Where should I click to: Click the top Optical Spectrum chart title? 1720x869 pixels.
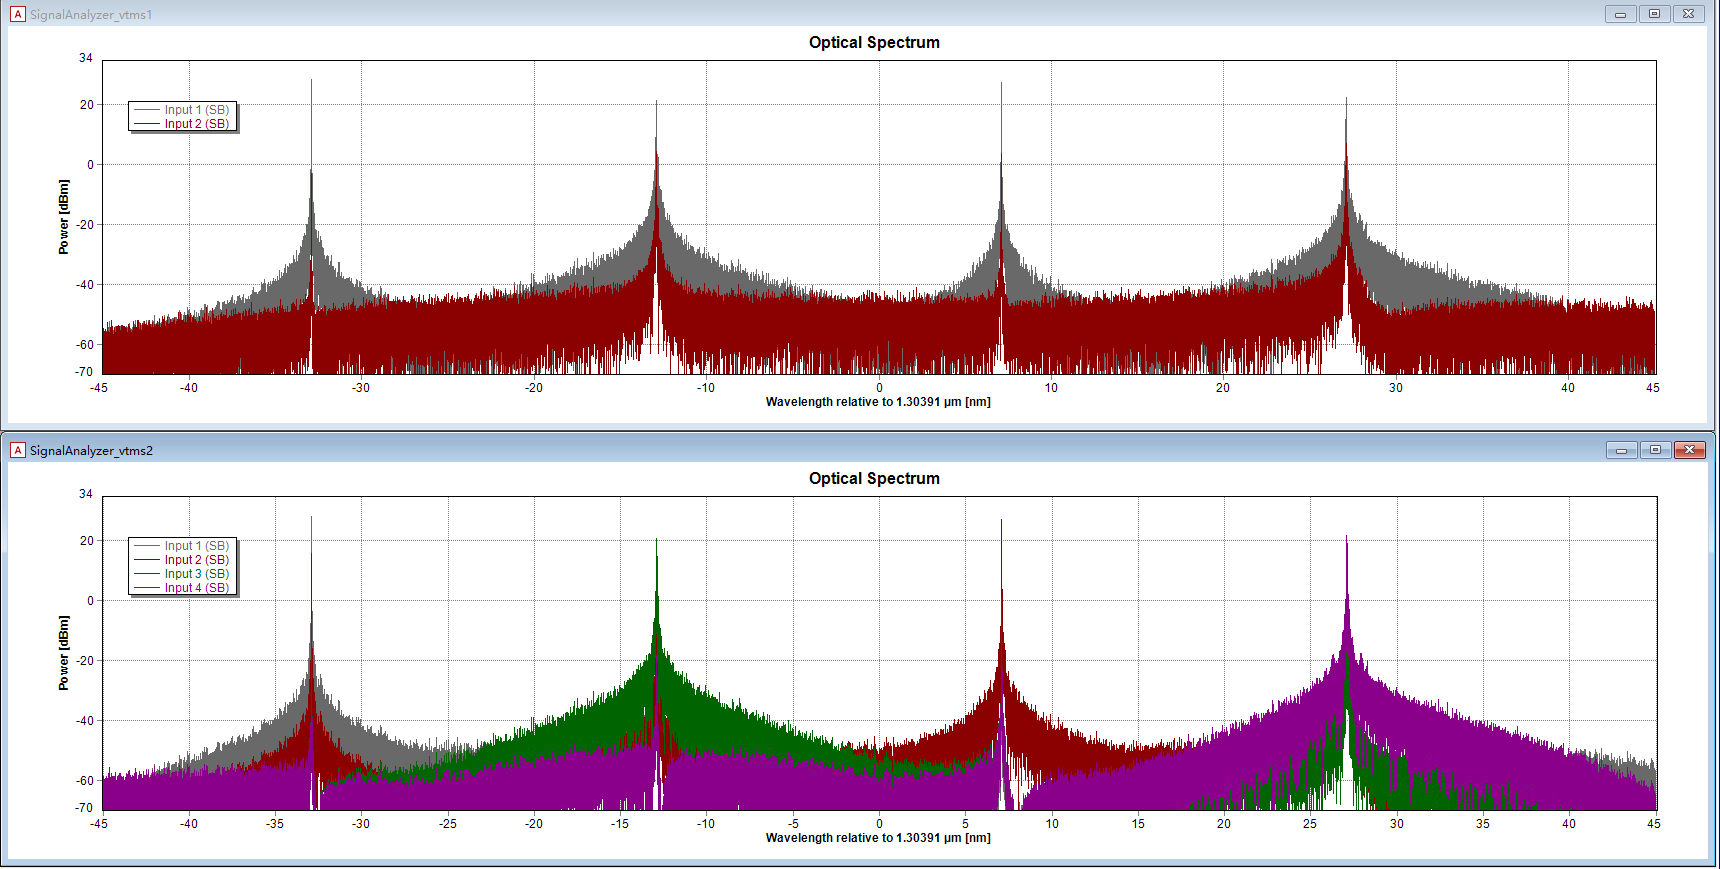point(874,42)
